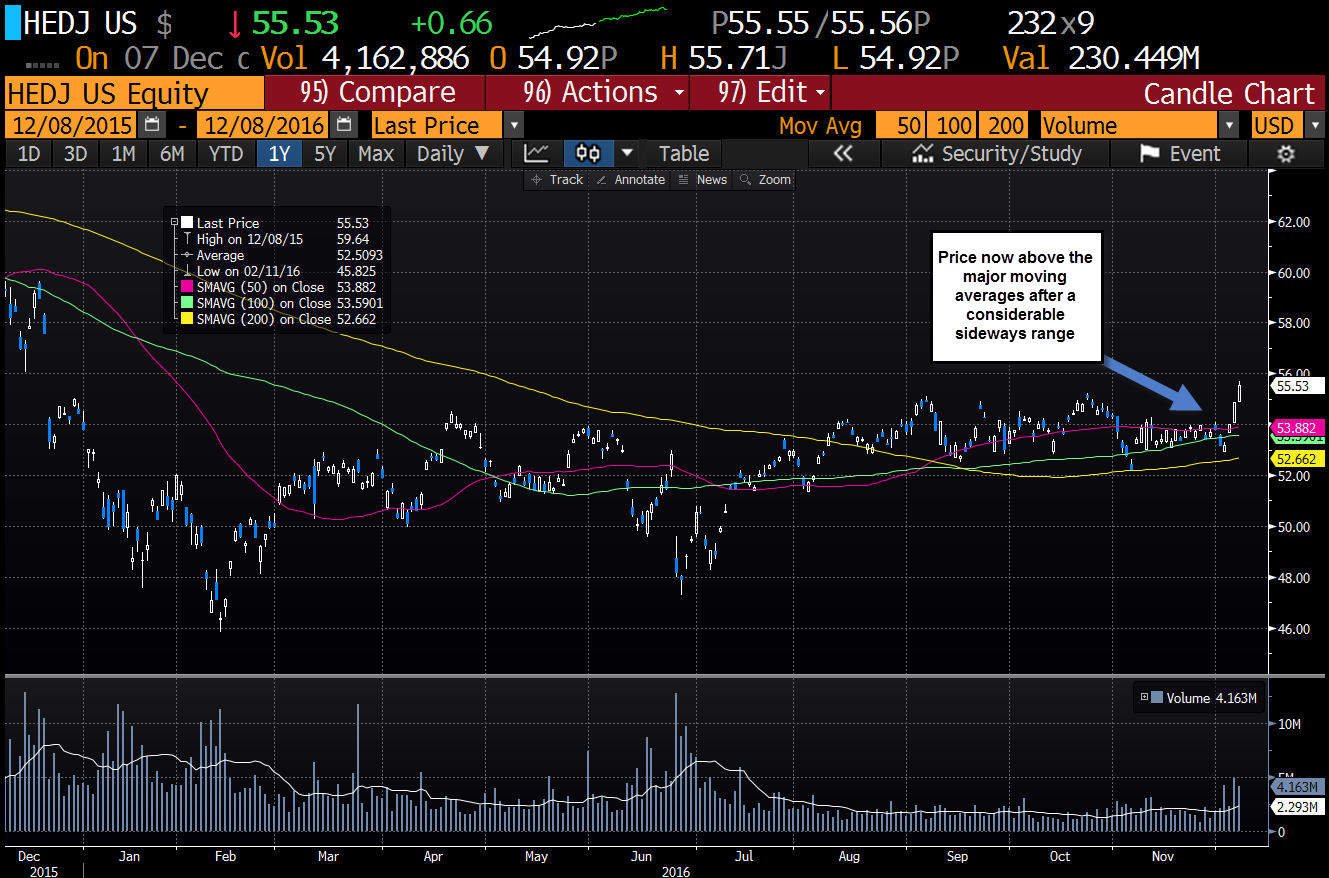Enable the Zoom tool
The width and height of the screenshot is (1329, 878).
(x=765, y=180)
